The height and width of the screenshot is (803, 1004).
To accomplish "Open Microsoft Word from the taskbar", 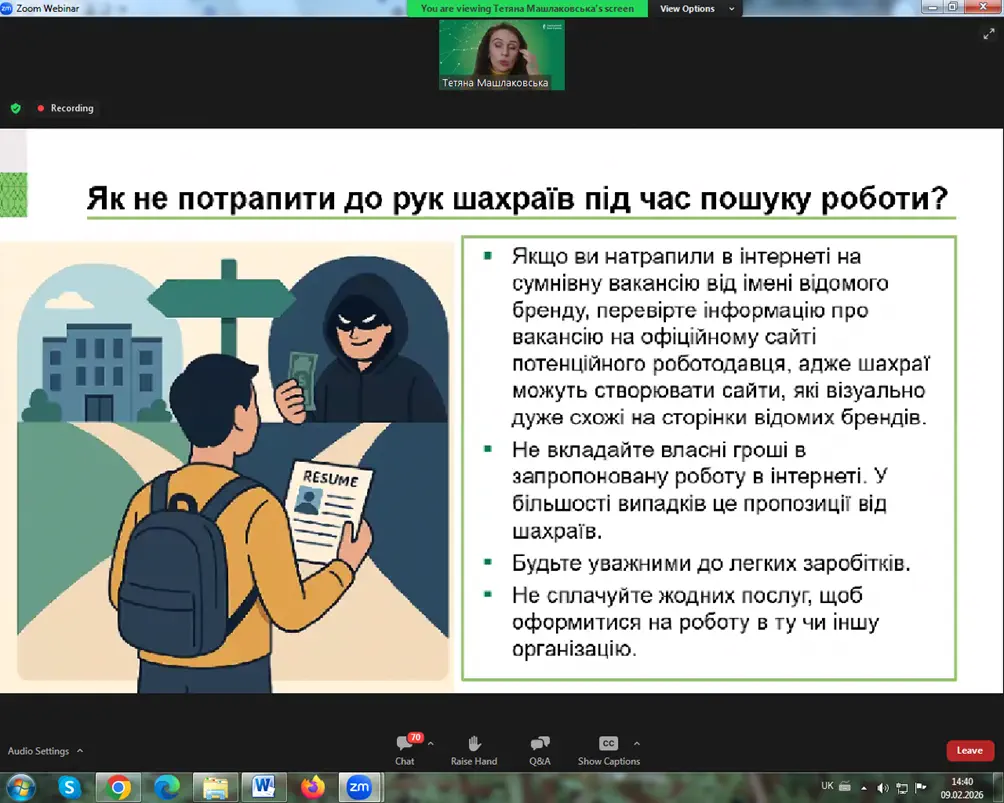I will pyautogui.click(x=264, y=787).
